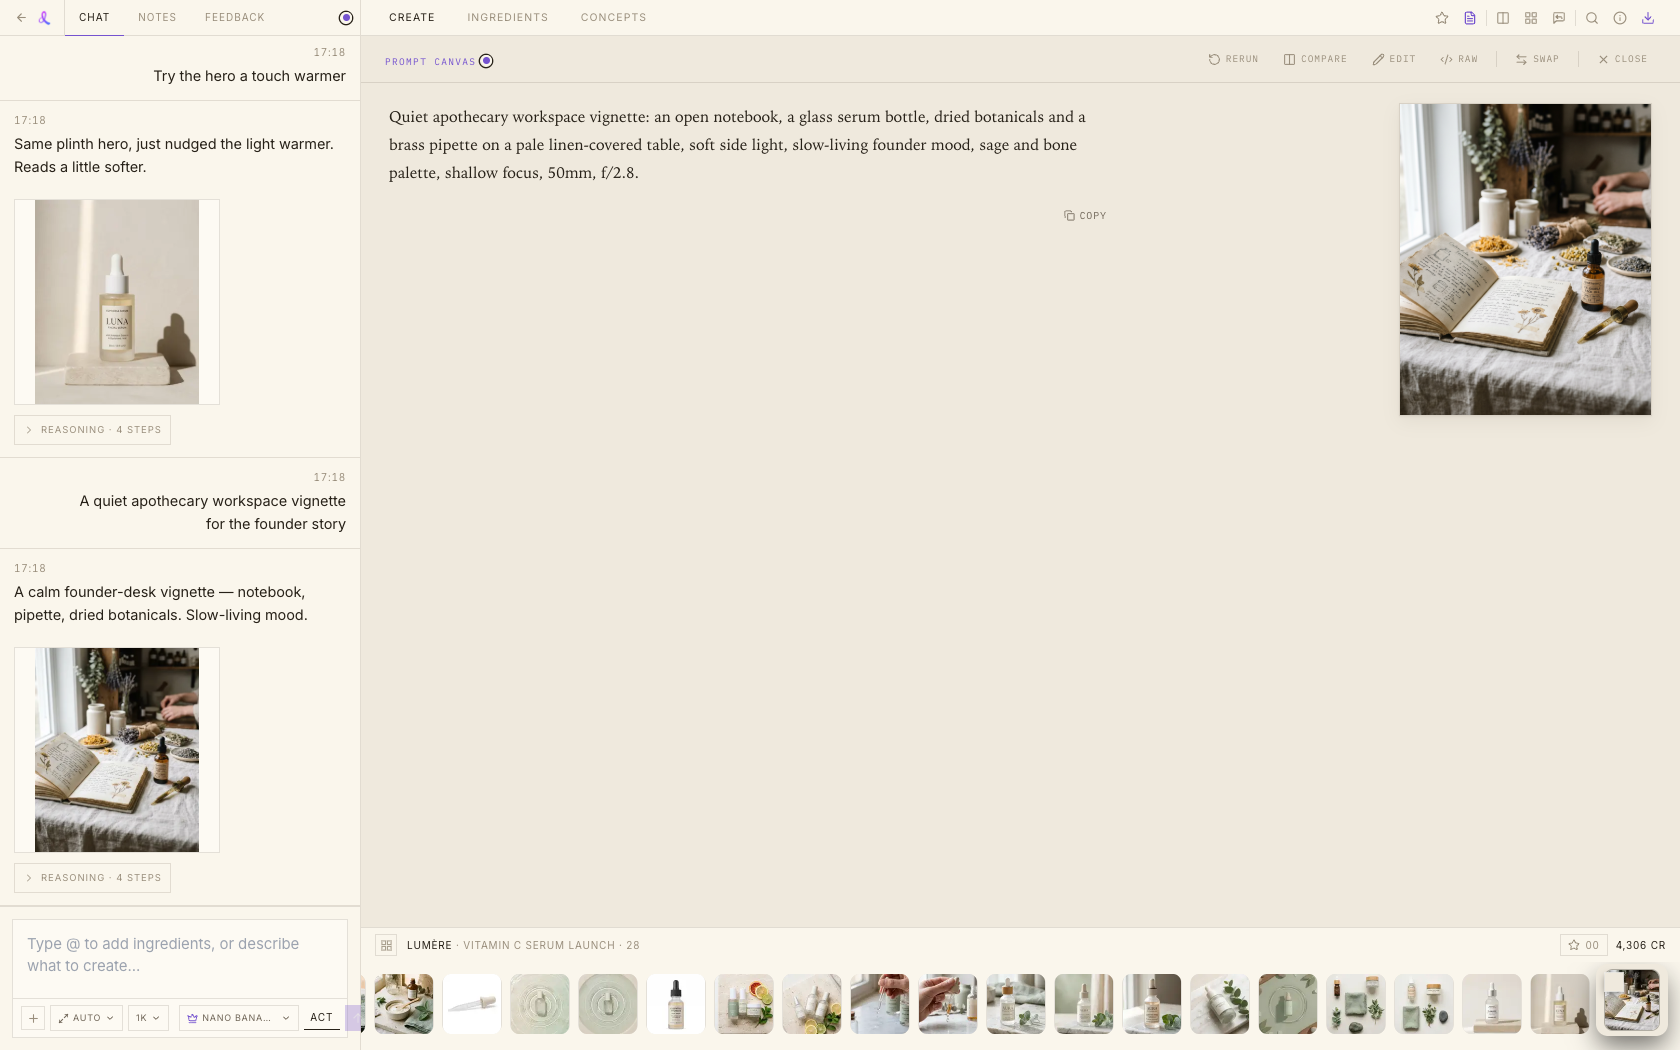The width and height of the screenshot is (1680, 1050).
Task: Select the cream jar and towel thumbnail
Action: click(x=404, y=1004)
